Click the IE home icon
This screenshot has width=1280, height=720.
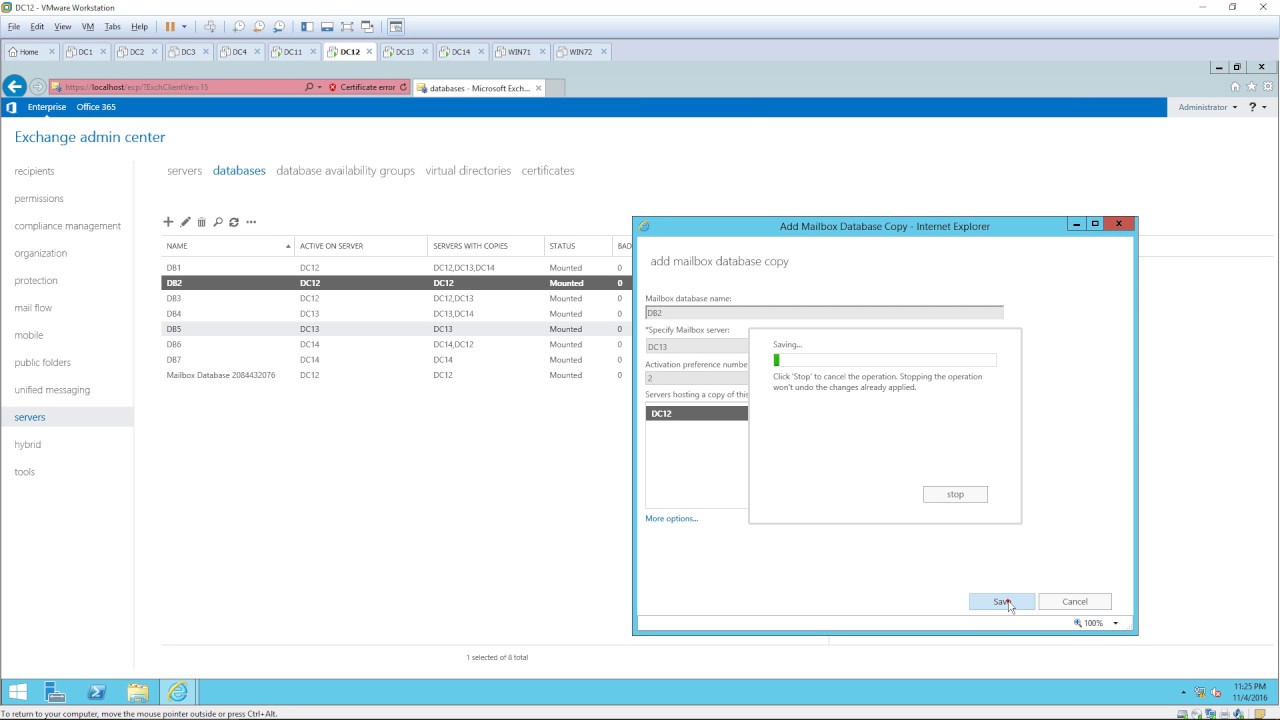(x=1236, y=87)
